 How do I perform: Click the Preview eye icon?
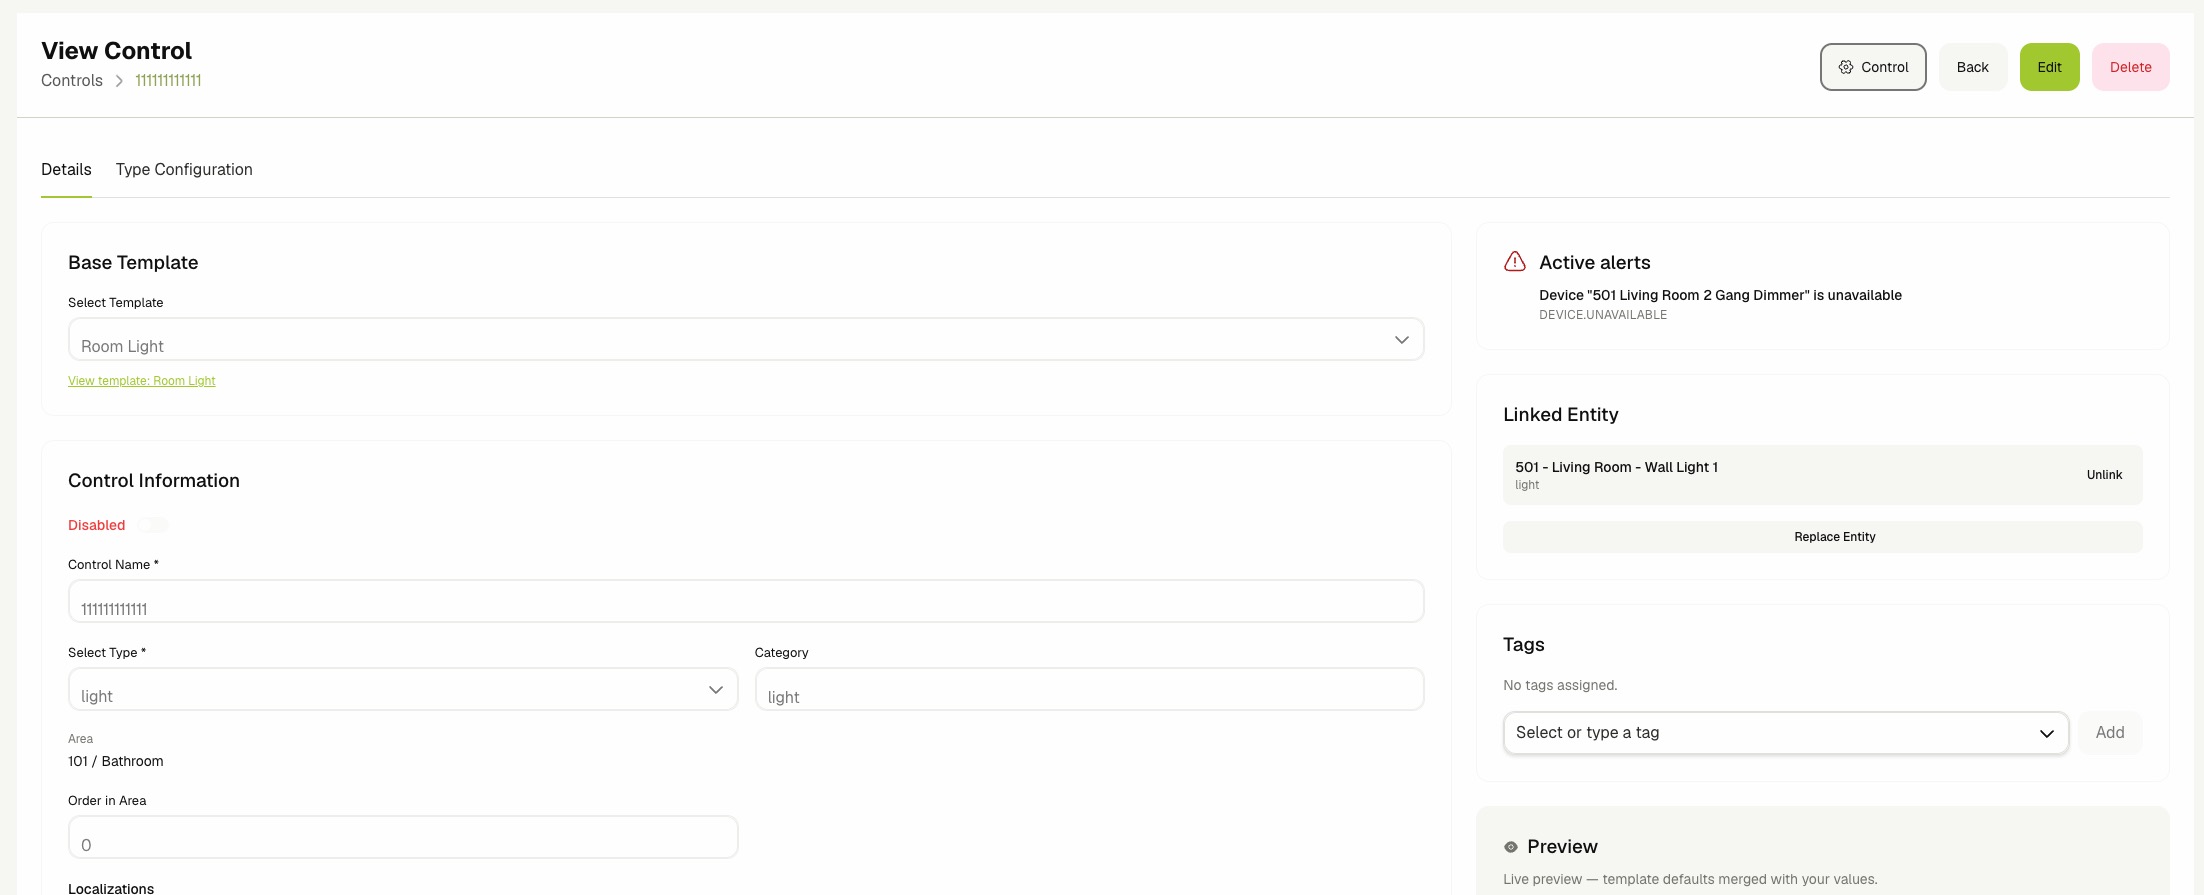(x=1511, y=847)
